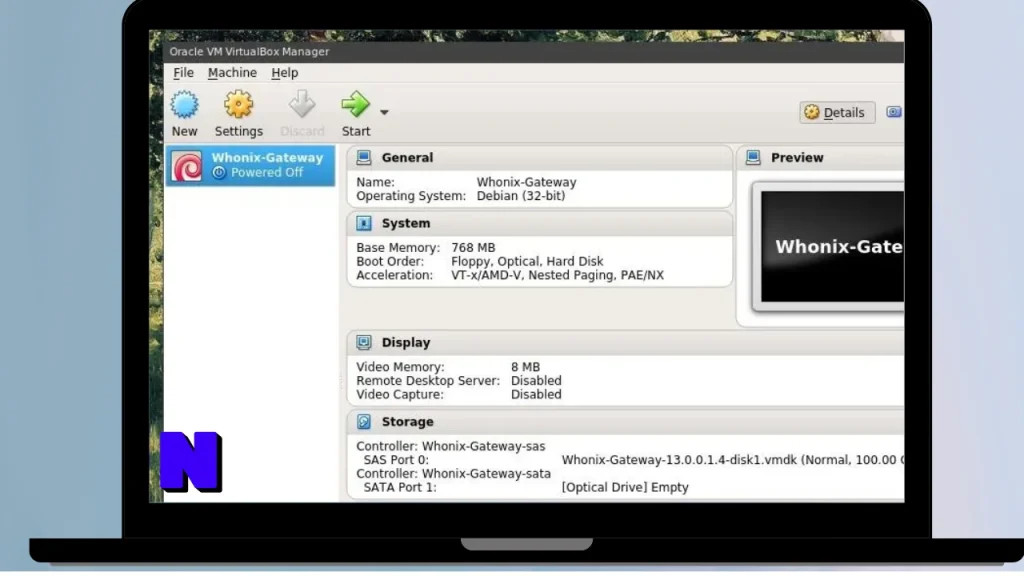Open the File menu
Screen dimensions: 1024x576
click(183, 72)
